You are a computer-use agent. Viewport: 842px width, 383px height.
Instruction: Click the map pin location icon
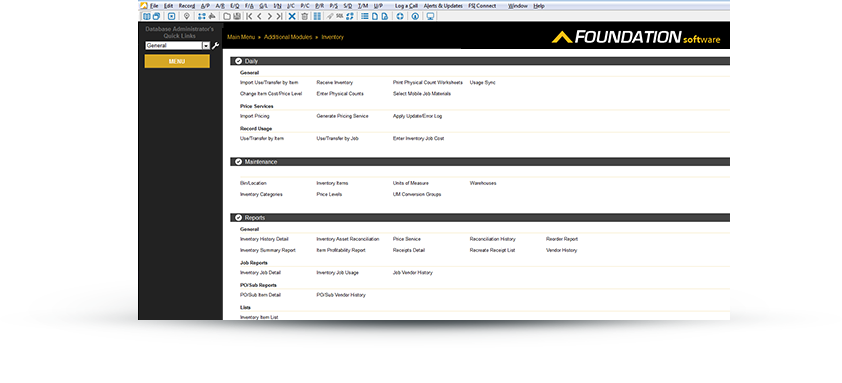[187, 16]
